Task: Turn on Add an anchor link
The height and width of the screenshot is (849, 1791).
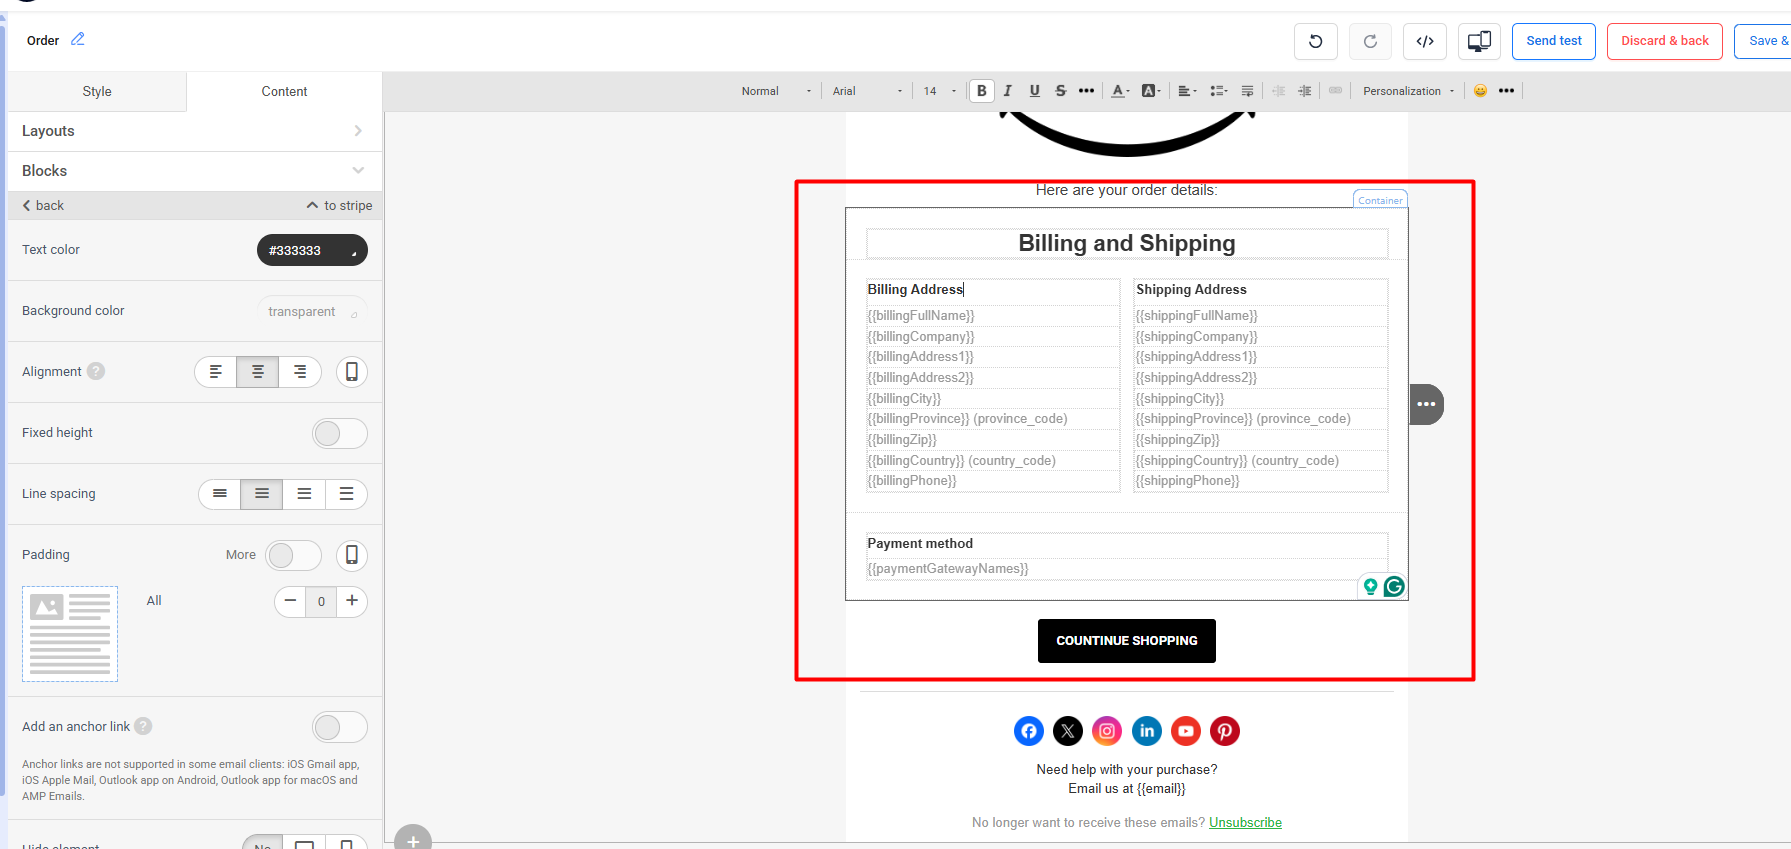Action: coord(339,727)
